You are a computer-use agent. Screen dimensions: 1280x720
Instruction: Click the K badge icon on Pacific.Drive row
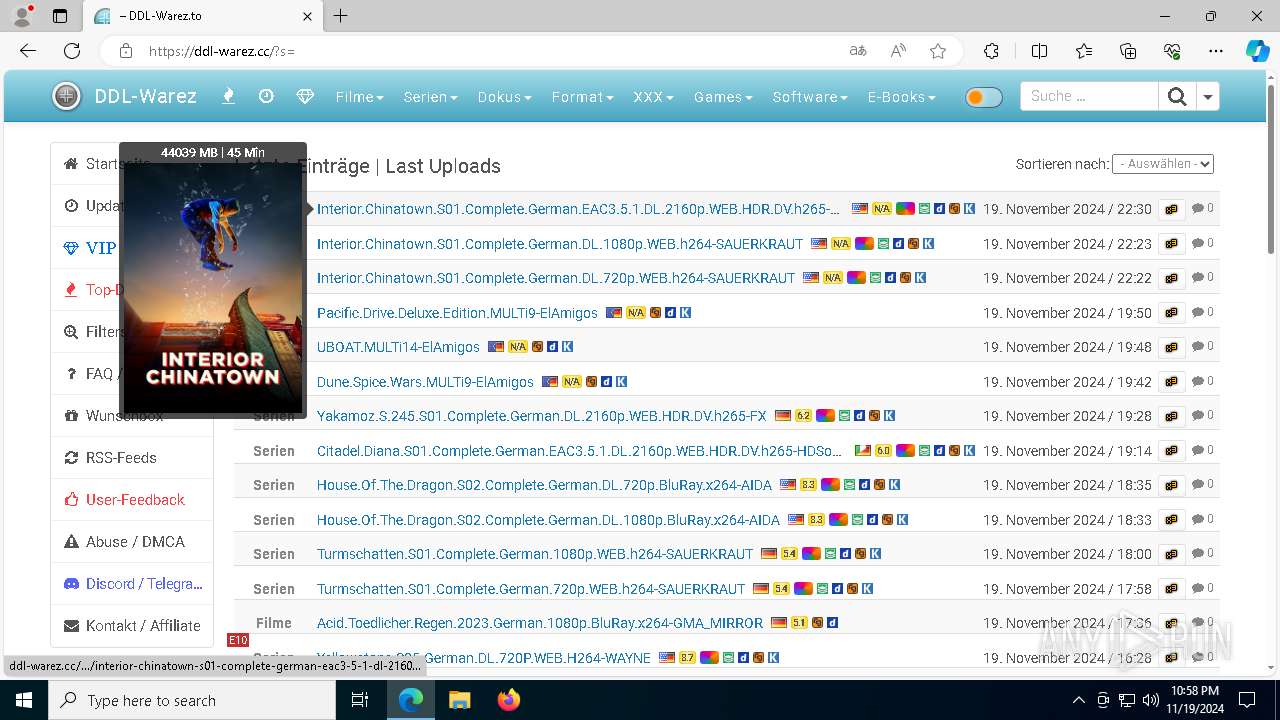tap(685, 313)
